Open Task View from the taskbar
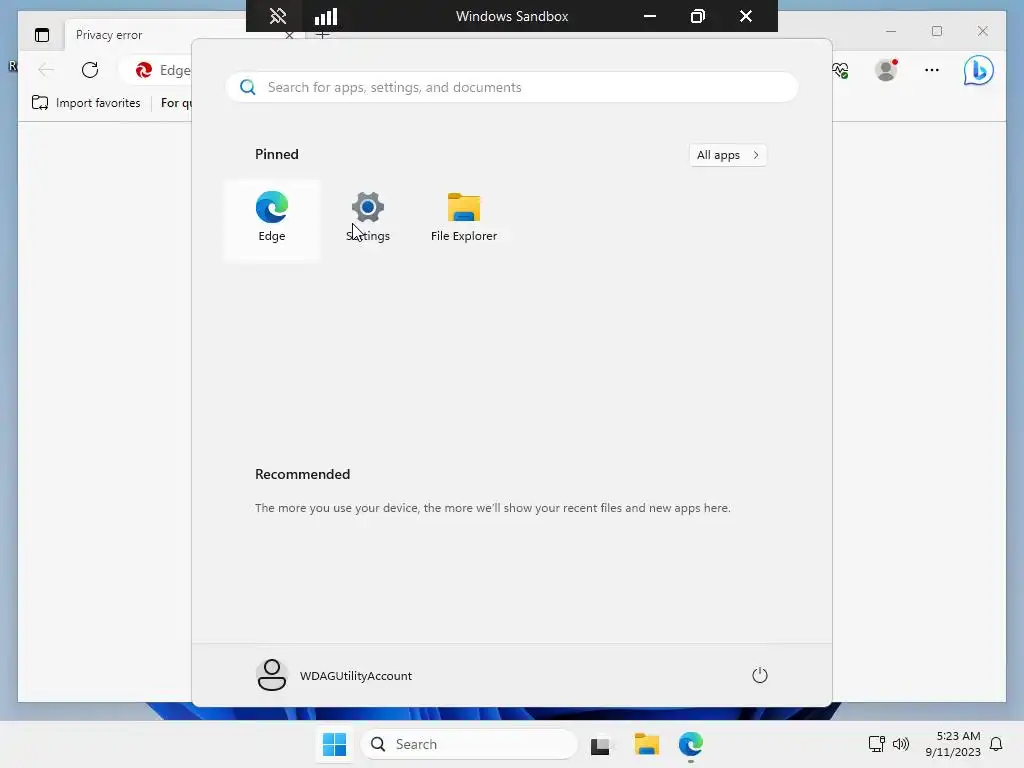The width and height of the screenshot is (1024, 768). pyautogui.click(x=600, y=744)
